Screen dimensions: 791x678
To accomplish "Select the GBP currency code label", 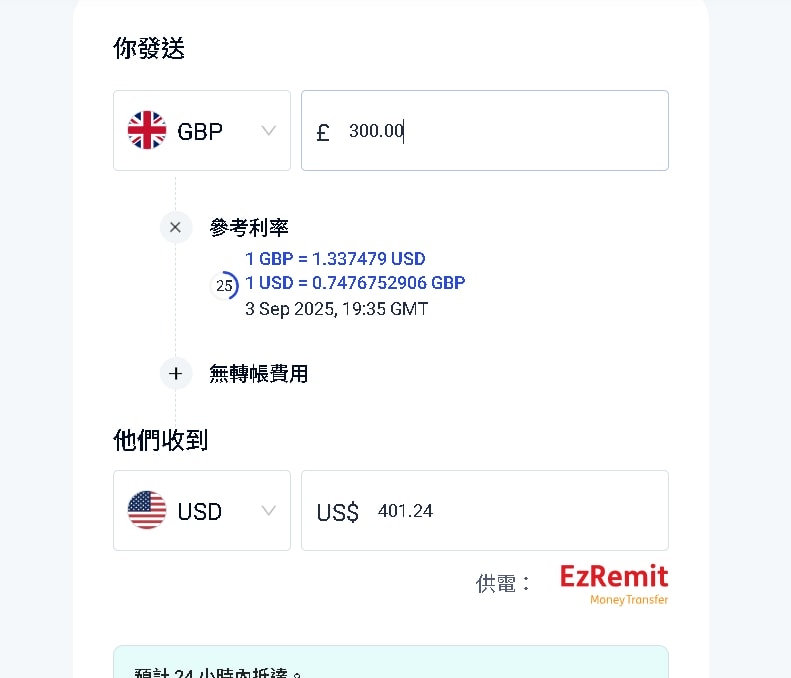I will point(200,131).
